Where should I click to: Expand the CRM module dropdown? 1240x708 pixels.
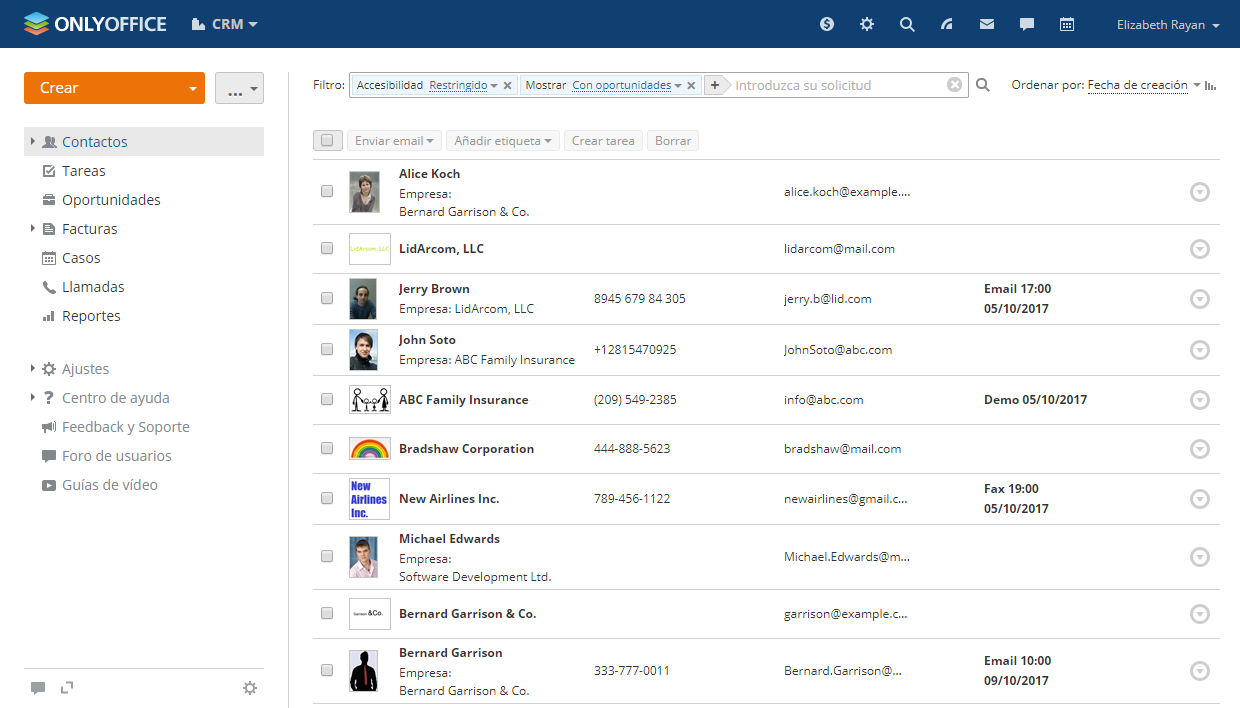tap(225, 24)
